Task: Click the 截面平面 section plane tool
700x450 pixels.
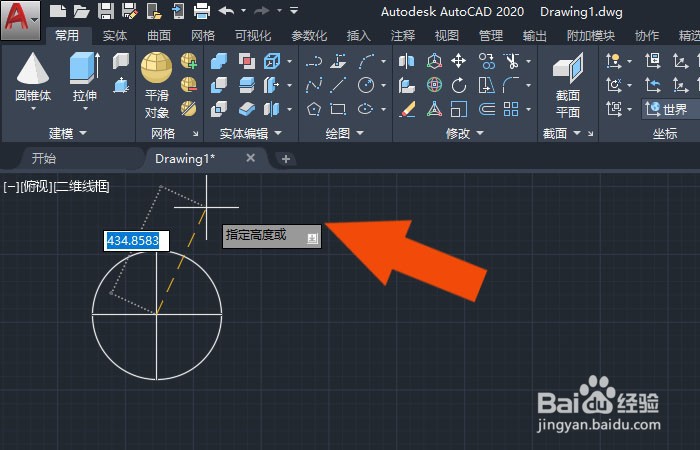Action: click(568, 85)
